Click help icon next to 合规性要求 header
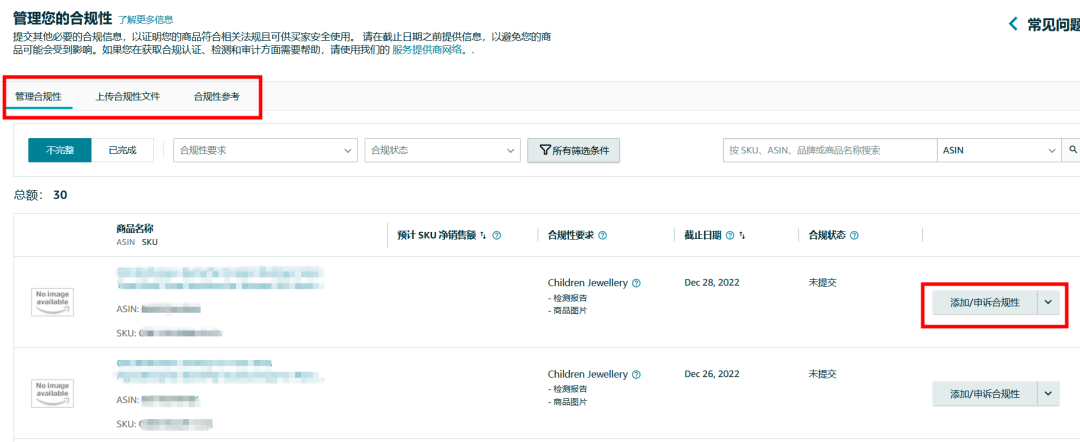The width and height of the screenshot is (1080, 442). (603, 236)
